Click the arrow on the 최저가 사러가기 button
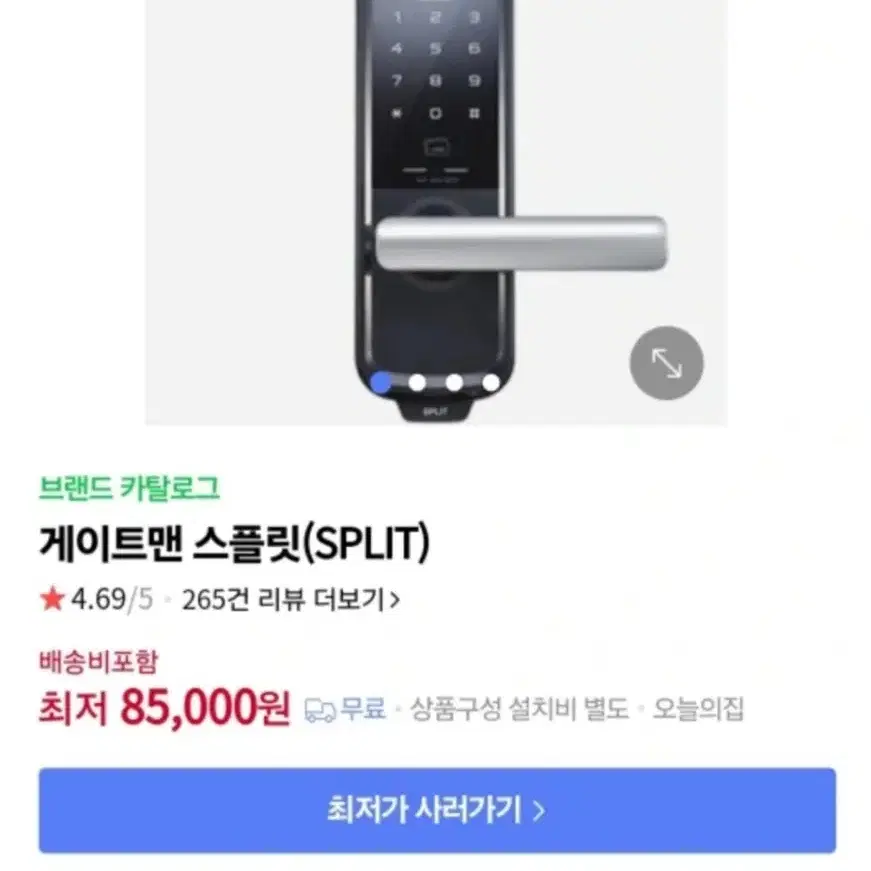This screenshot has height=871, width=871. pyautogui.click(x=538, y=811)
